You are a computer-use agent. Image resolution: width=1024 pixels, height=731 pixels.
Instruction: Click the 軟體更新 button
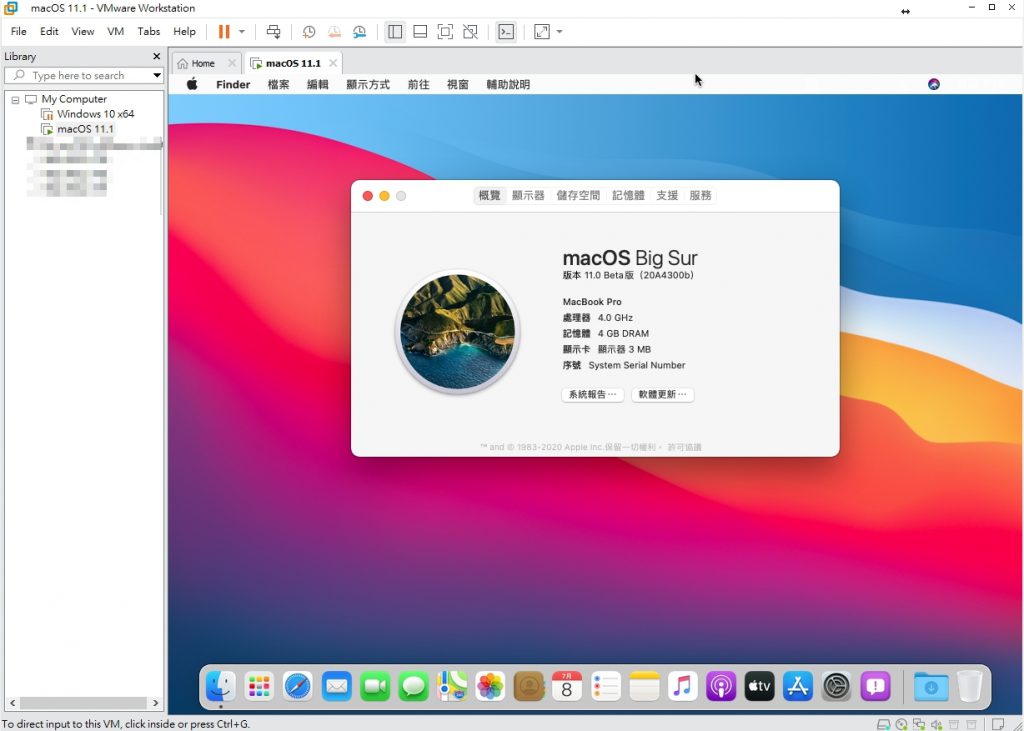(x=663, y=395)
